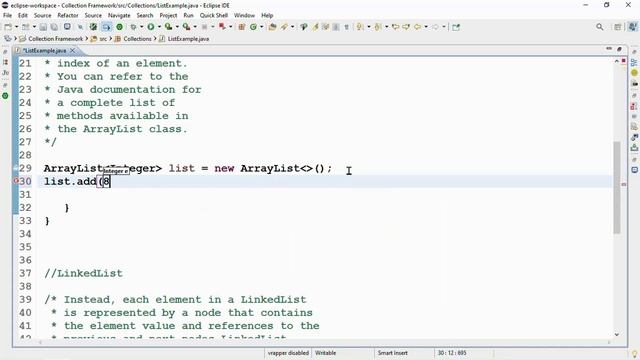Open the File menu
The width and height of the screenshot is (640, 360).
point(7,15)
